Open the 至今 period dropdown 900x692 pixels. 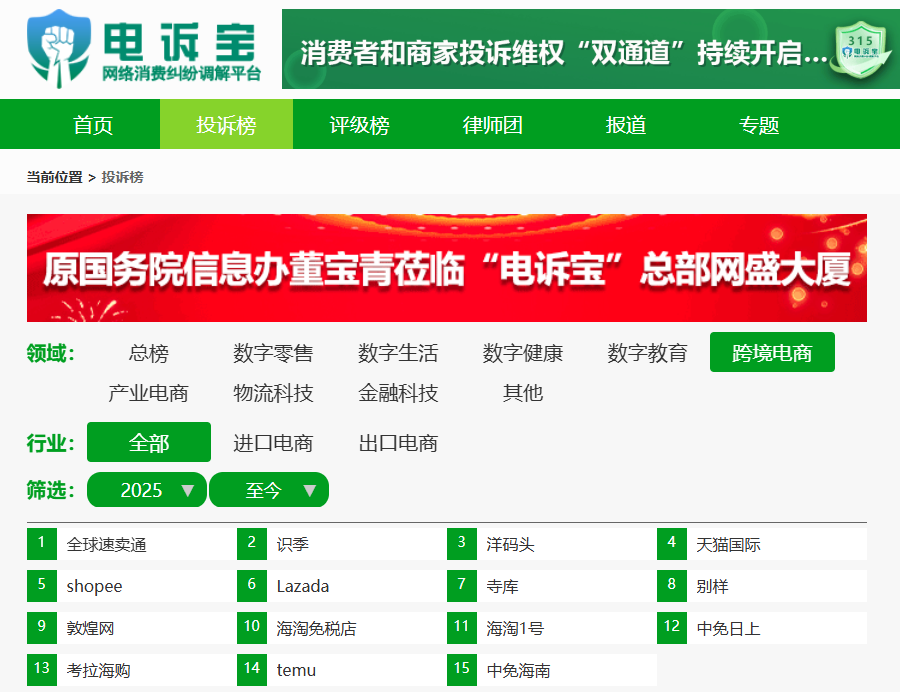pos(269,490)
